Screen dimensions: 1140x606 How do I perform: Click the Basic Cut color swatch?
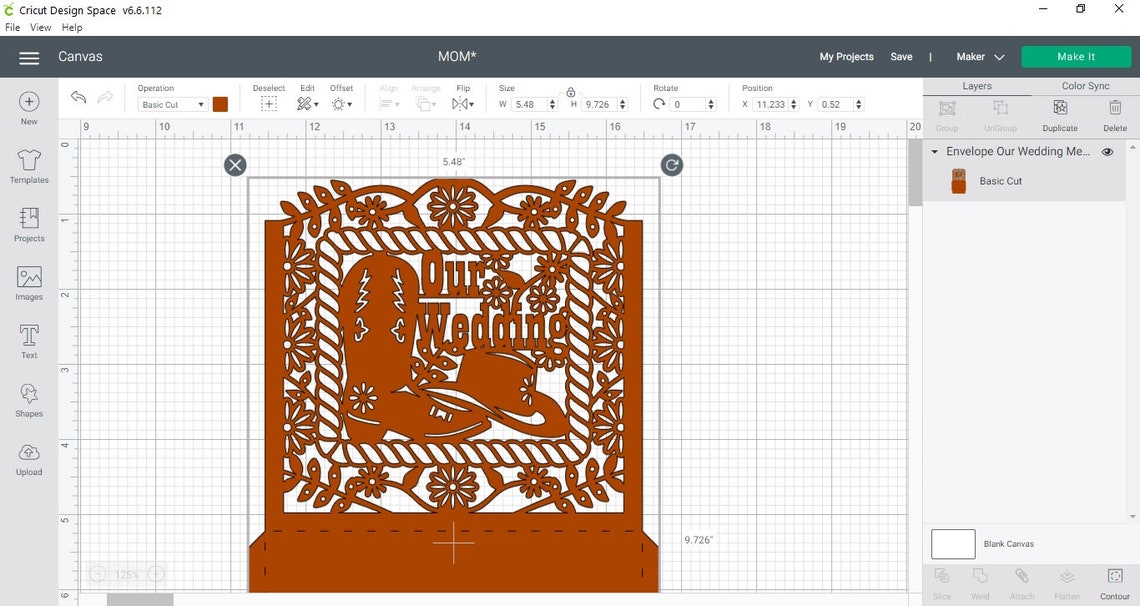[x=220, y=104]
